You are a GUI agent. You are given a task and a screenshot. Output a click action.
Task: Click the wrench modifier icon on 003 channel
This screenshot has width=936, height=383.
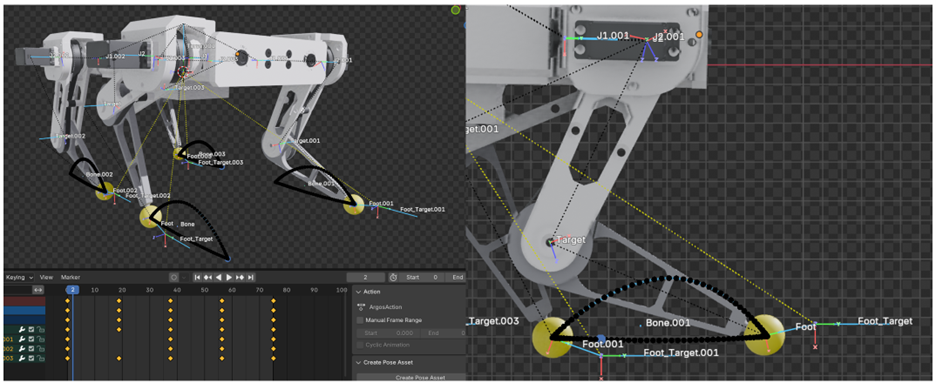click(x=22, y=358)
